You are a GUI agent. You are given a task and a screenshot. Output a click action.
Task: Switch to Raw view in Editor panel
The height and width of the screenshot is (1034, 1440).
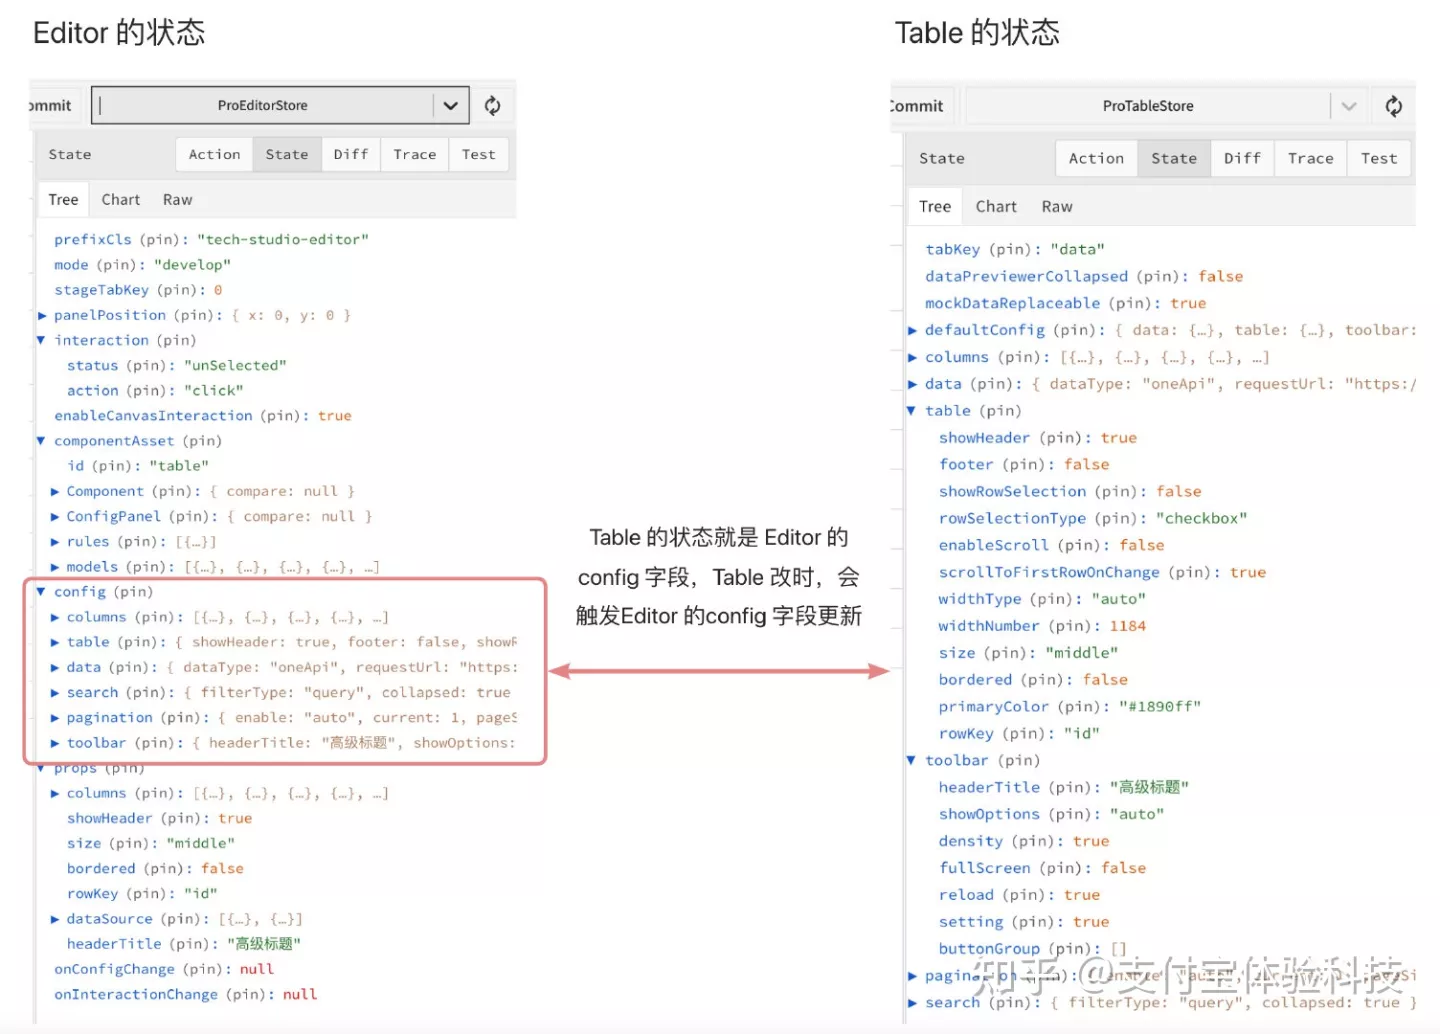click(178, 200)
